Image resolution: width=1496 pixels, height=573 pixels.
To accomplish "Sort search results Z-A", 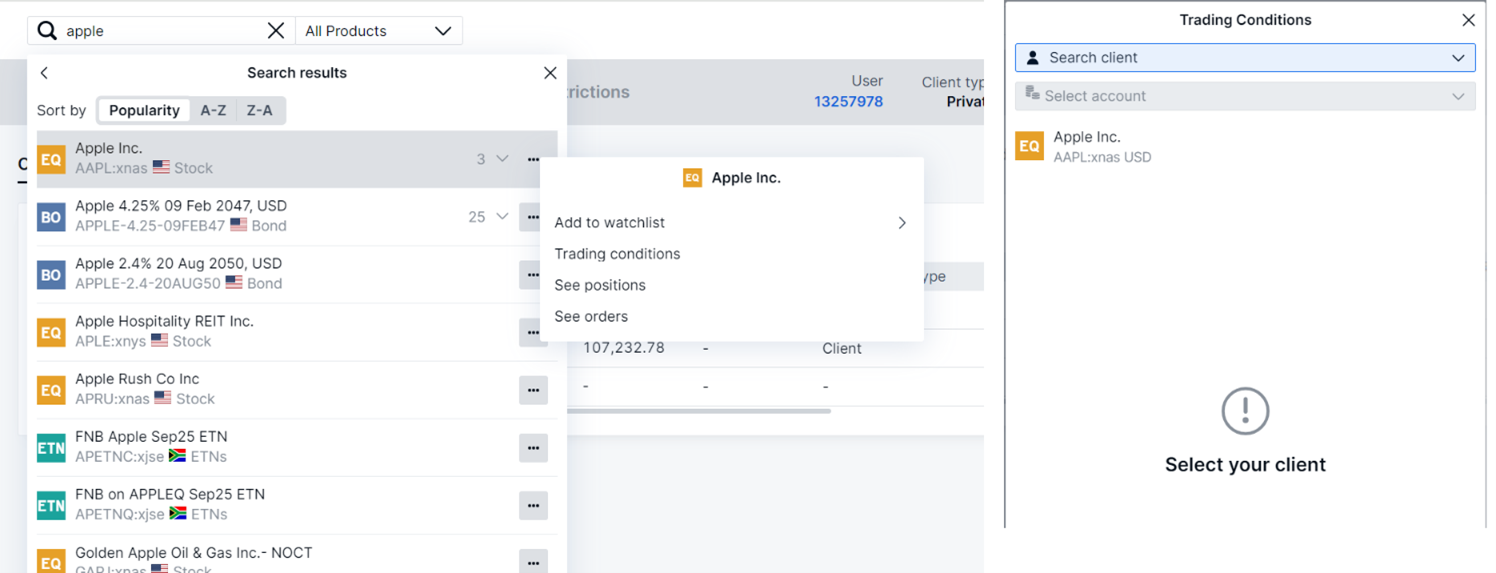I will (259, 110).
